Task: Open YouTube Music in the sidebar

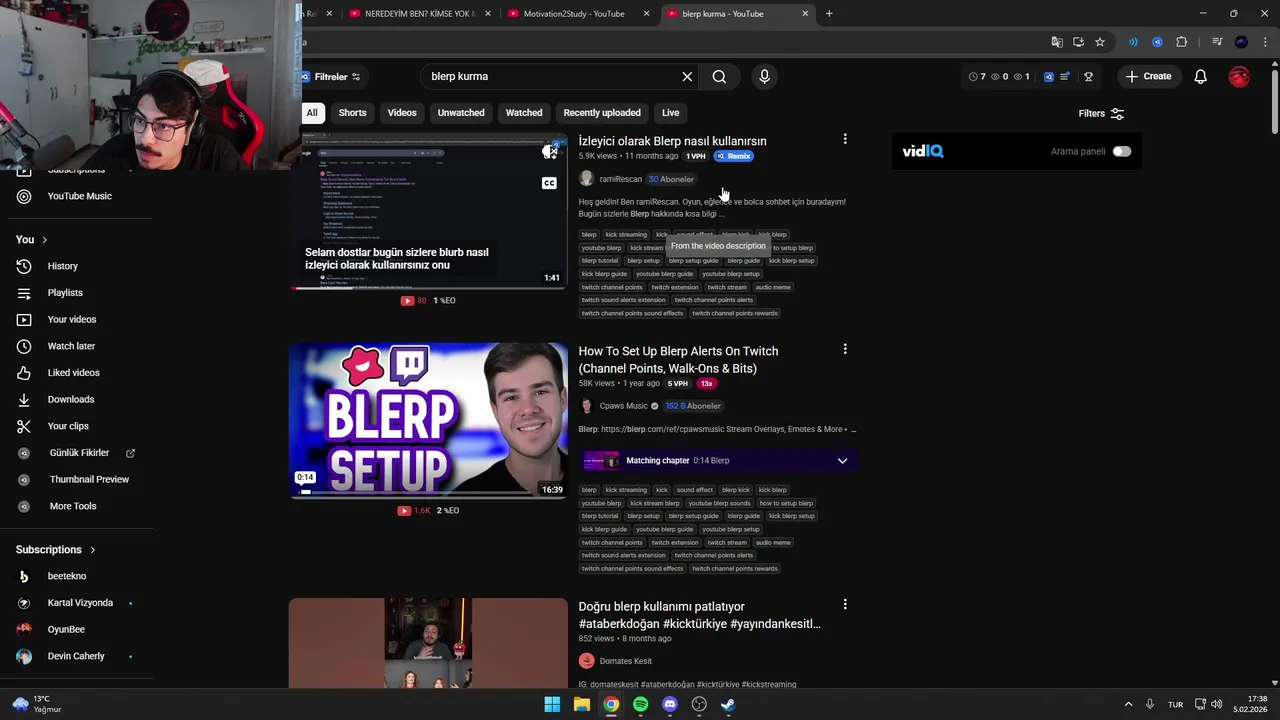Action: pyautogui.click(x=79, y=196)
